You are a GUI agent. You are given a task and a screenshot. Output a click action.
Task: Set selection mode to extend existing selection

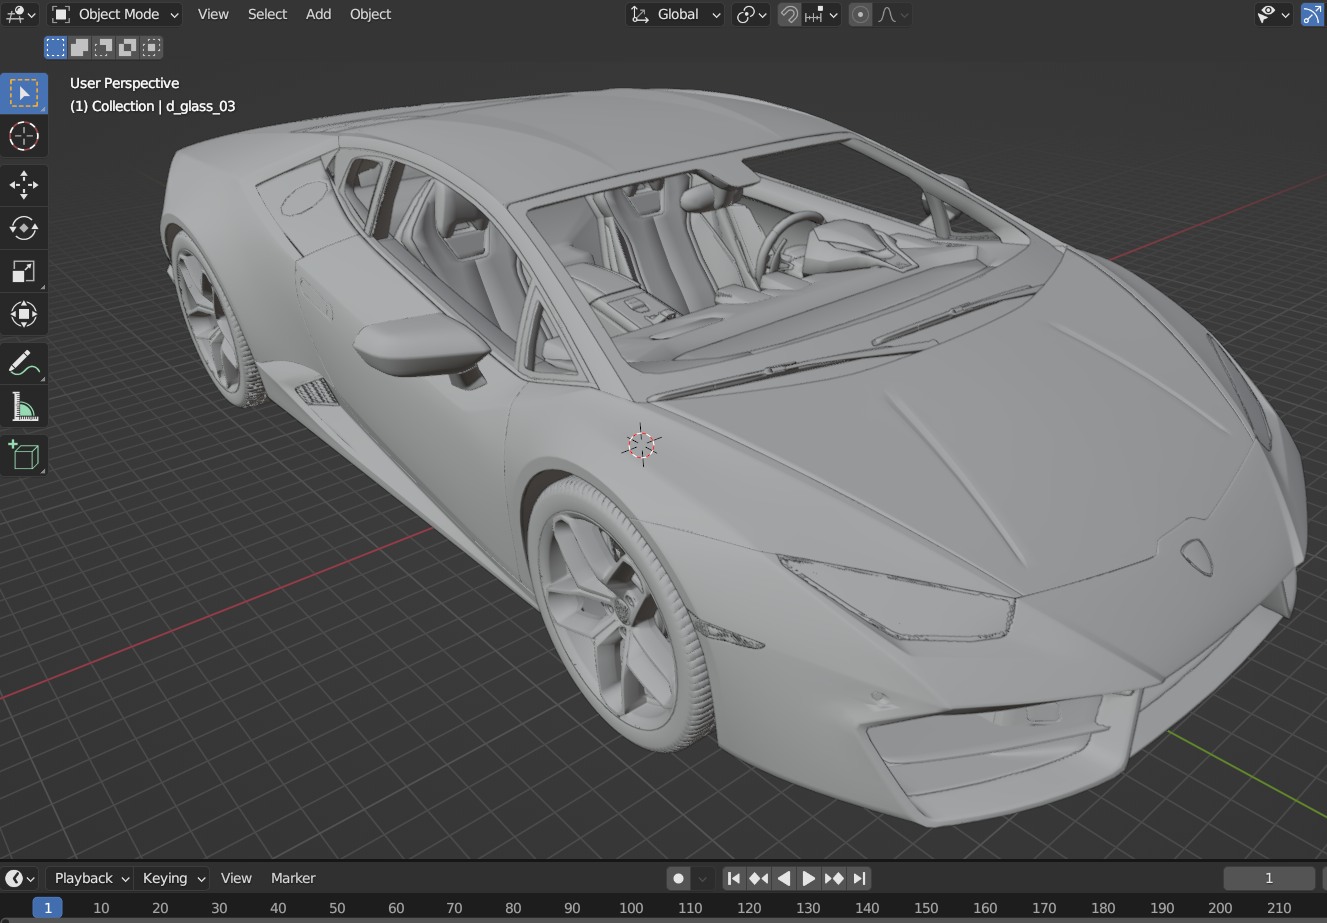[80, 47]
